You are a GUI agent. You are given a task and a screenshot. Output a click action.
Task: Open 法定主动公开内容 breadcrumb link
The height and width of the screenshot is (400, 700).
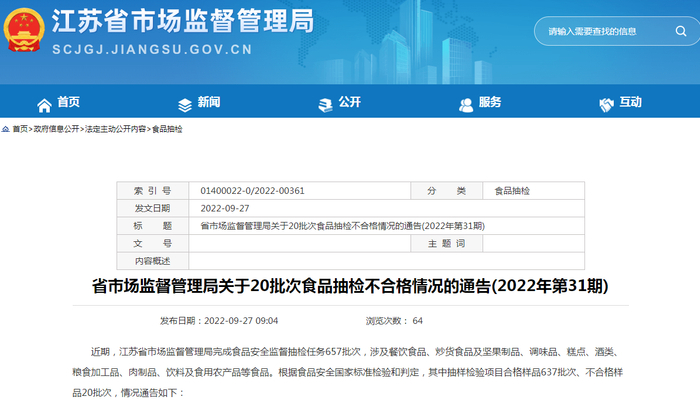pyautogui.click(x=116, y=129)
